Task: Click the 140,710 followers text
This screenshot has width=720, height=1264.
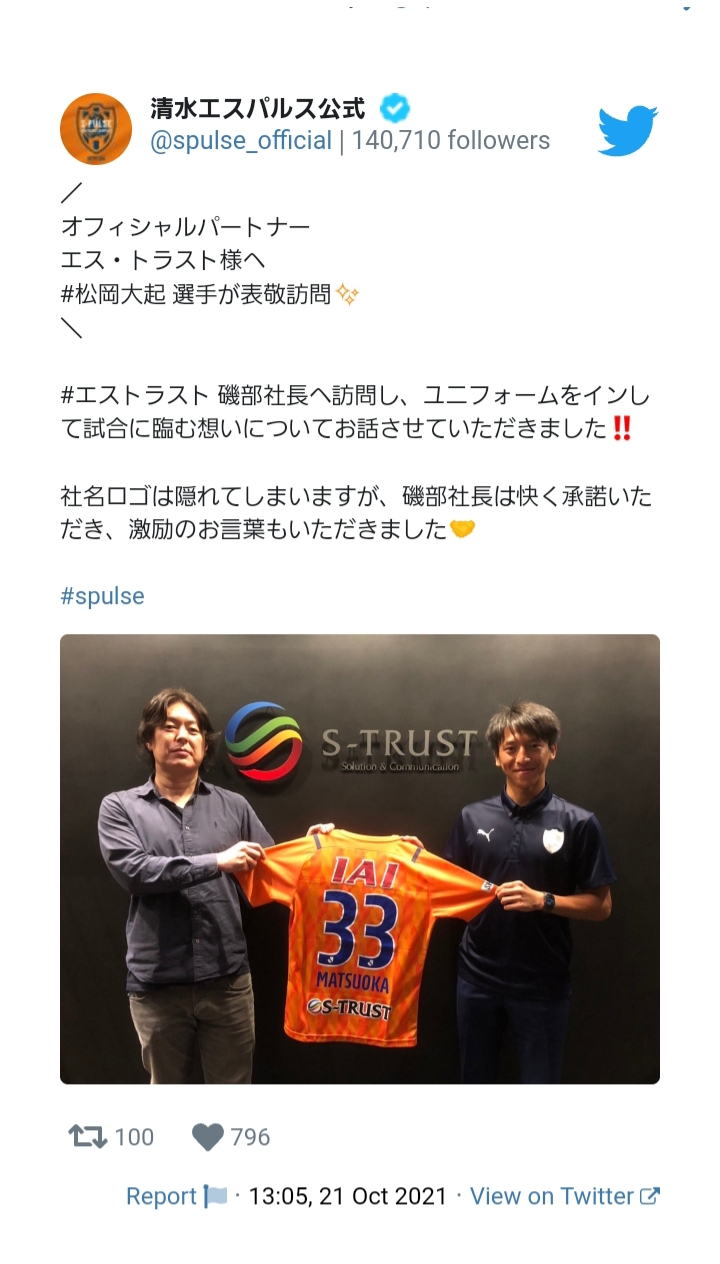Action: tap(451, 141)
